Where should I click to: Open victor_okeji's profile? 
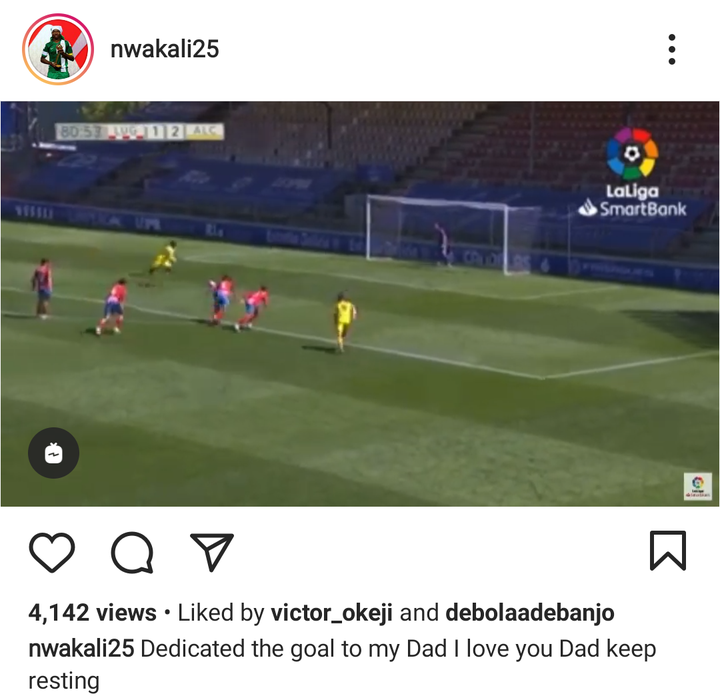(332, 613)
